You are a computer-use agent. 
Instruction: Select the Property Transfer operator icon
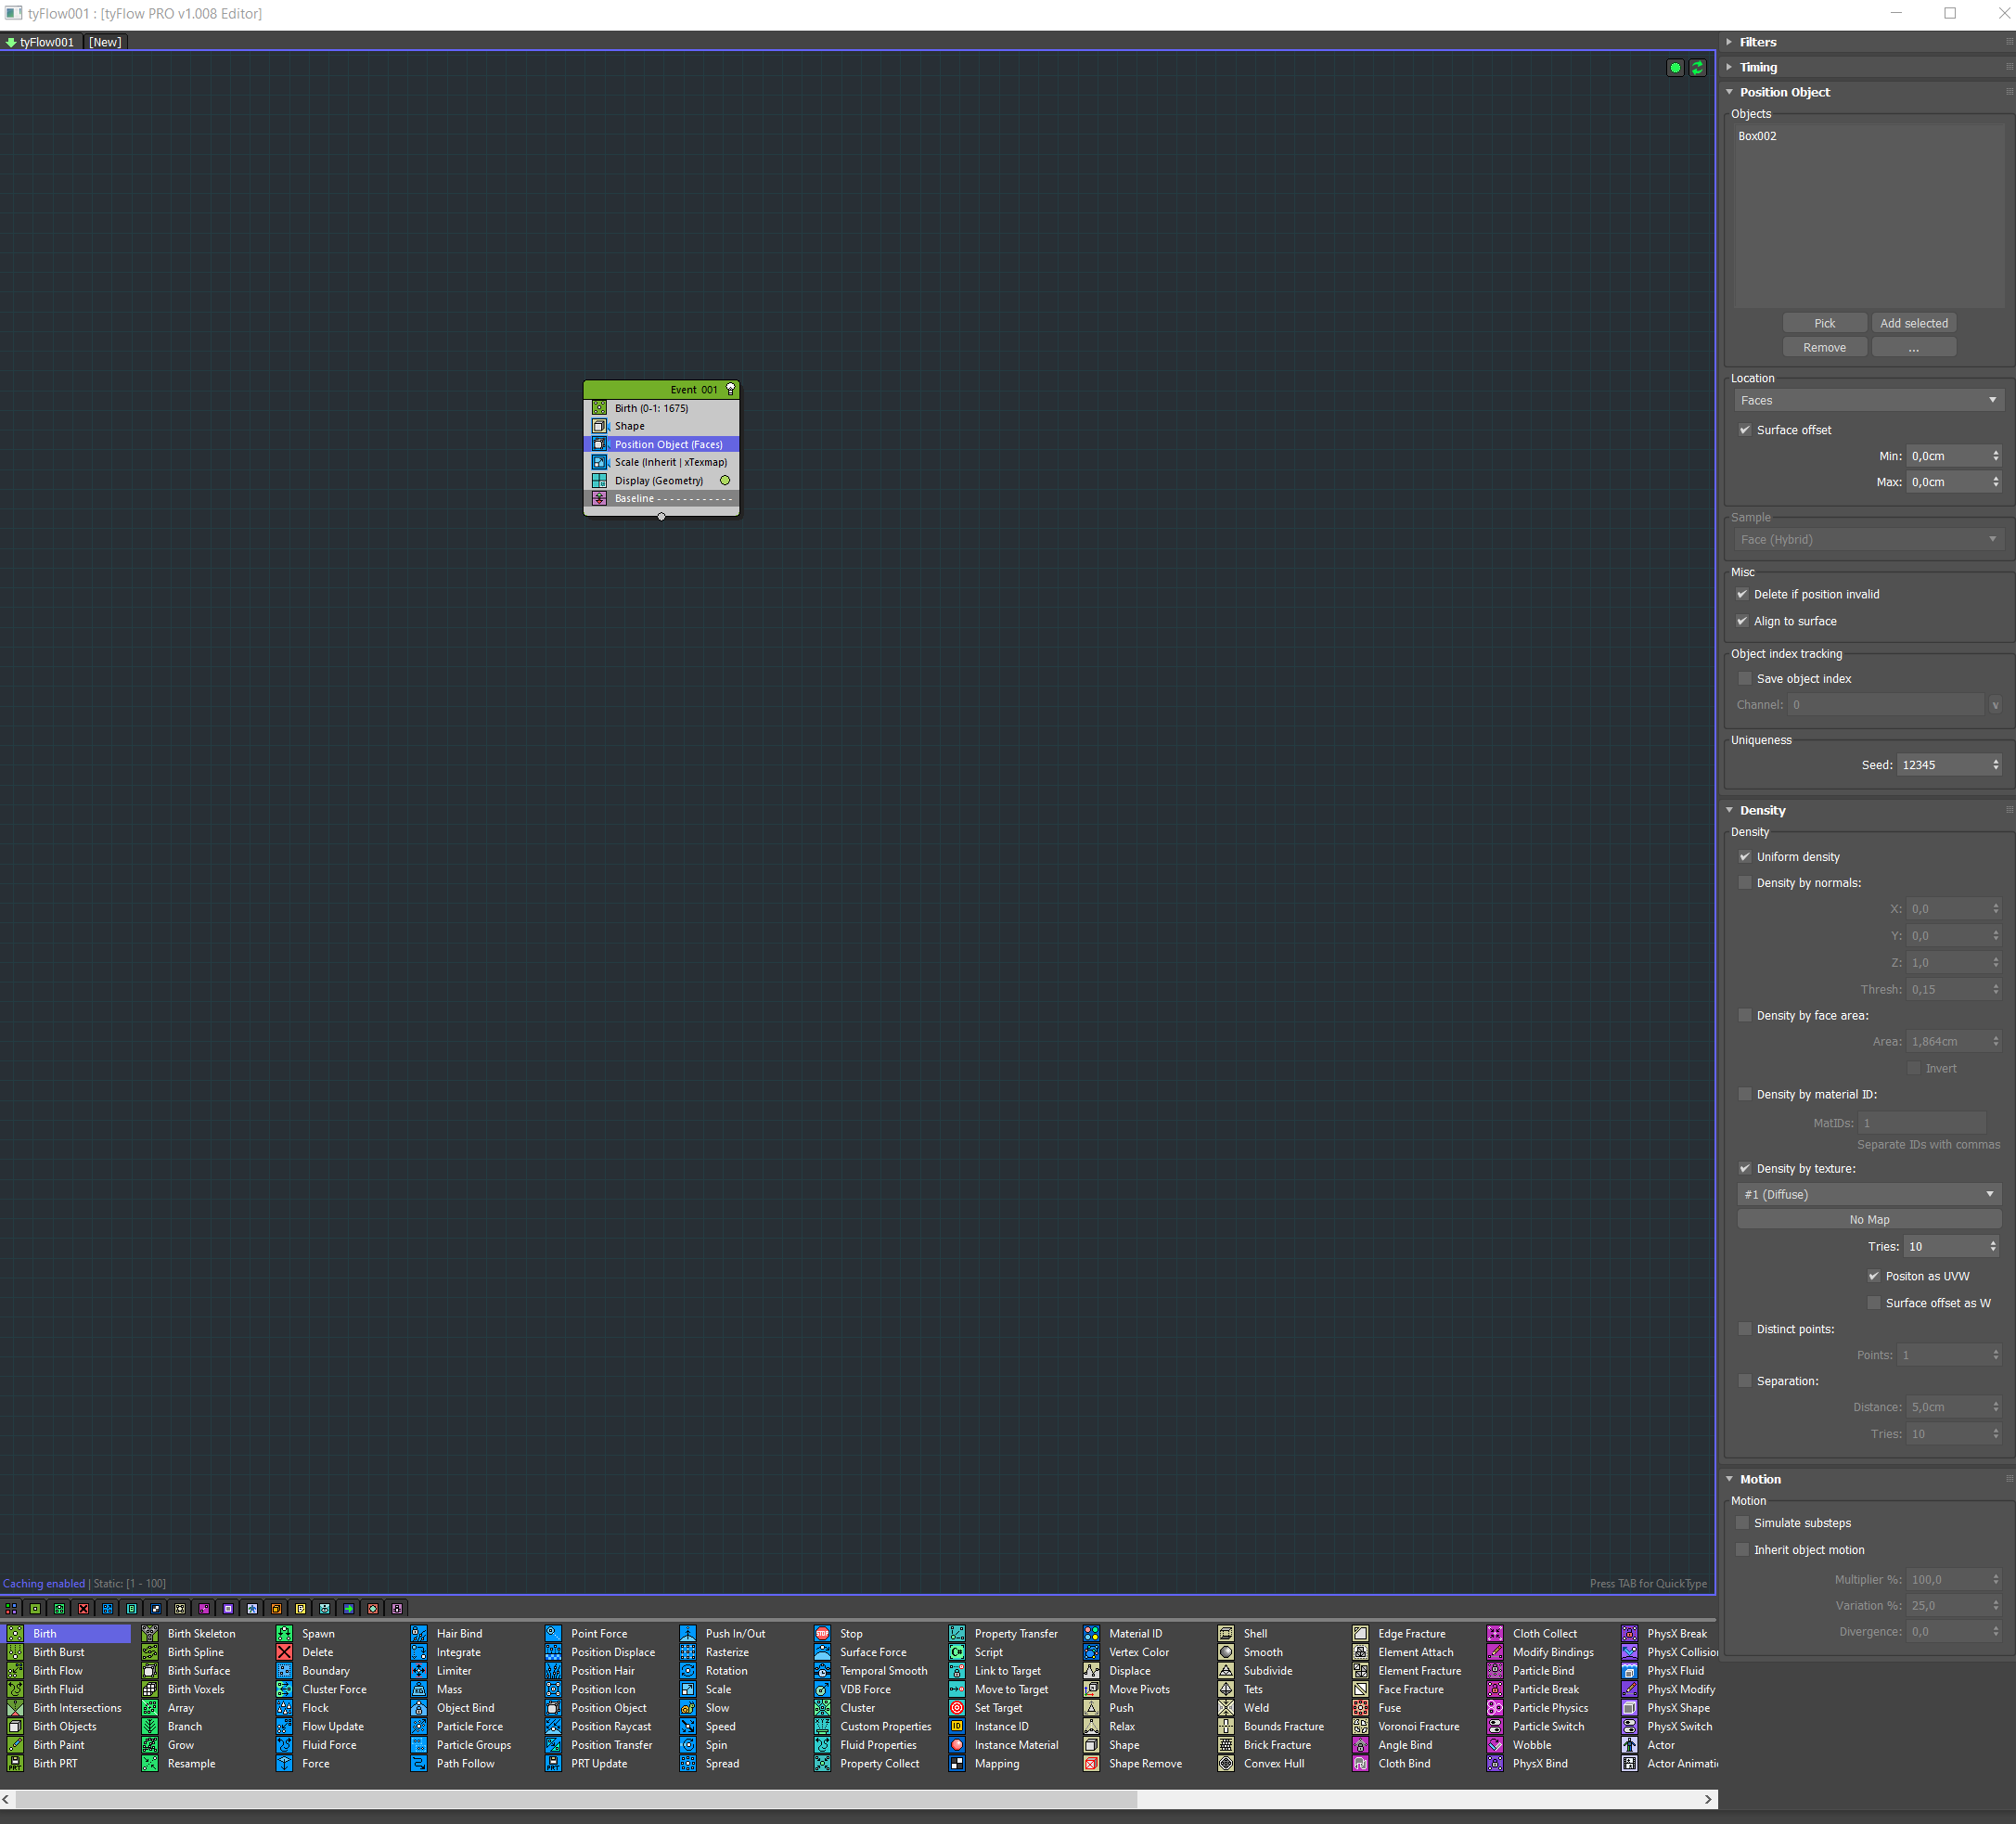[957, 1633]
